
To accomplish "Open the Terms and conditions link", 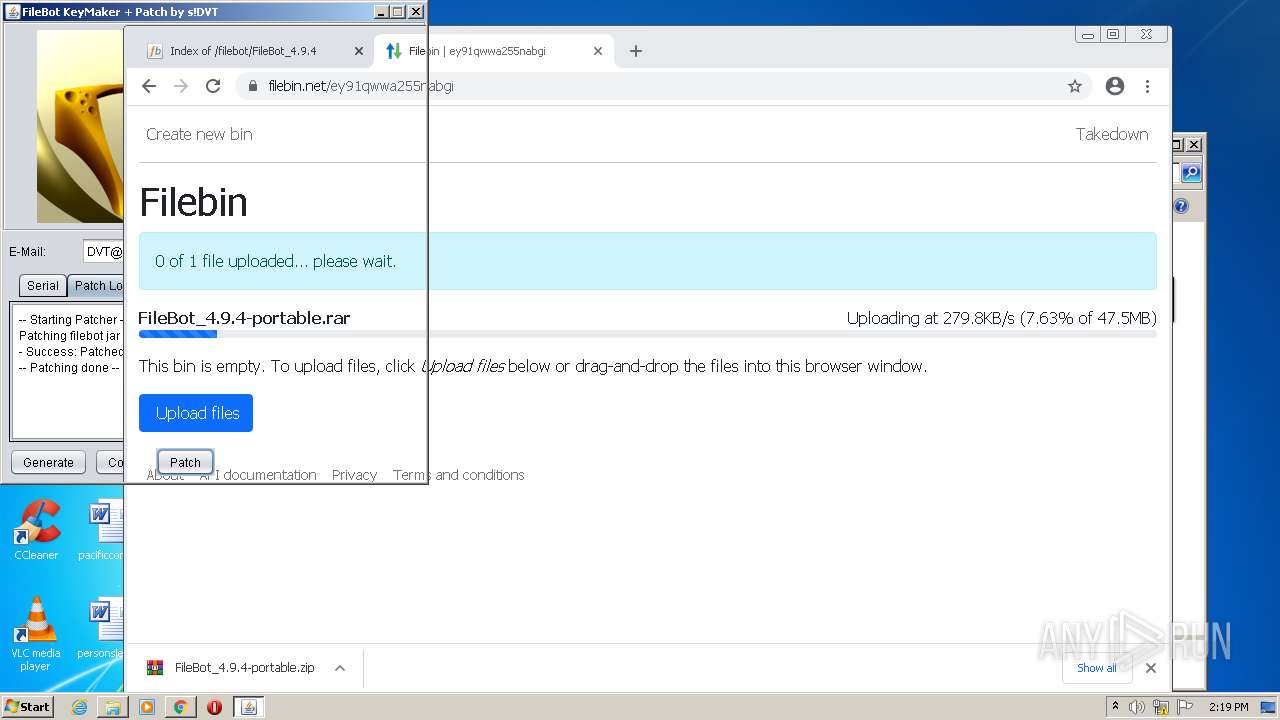I will pyautogui.click(x=458, y=475).
